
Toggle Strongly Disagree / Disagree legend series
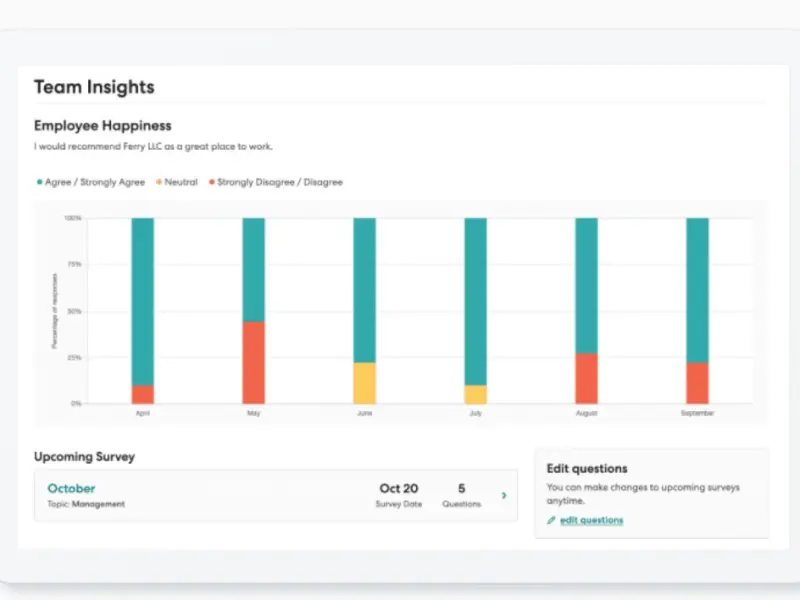coord(279,183)
